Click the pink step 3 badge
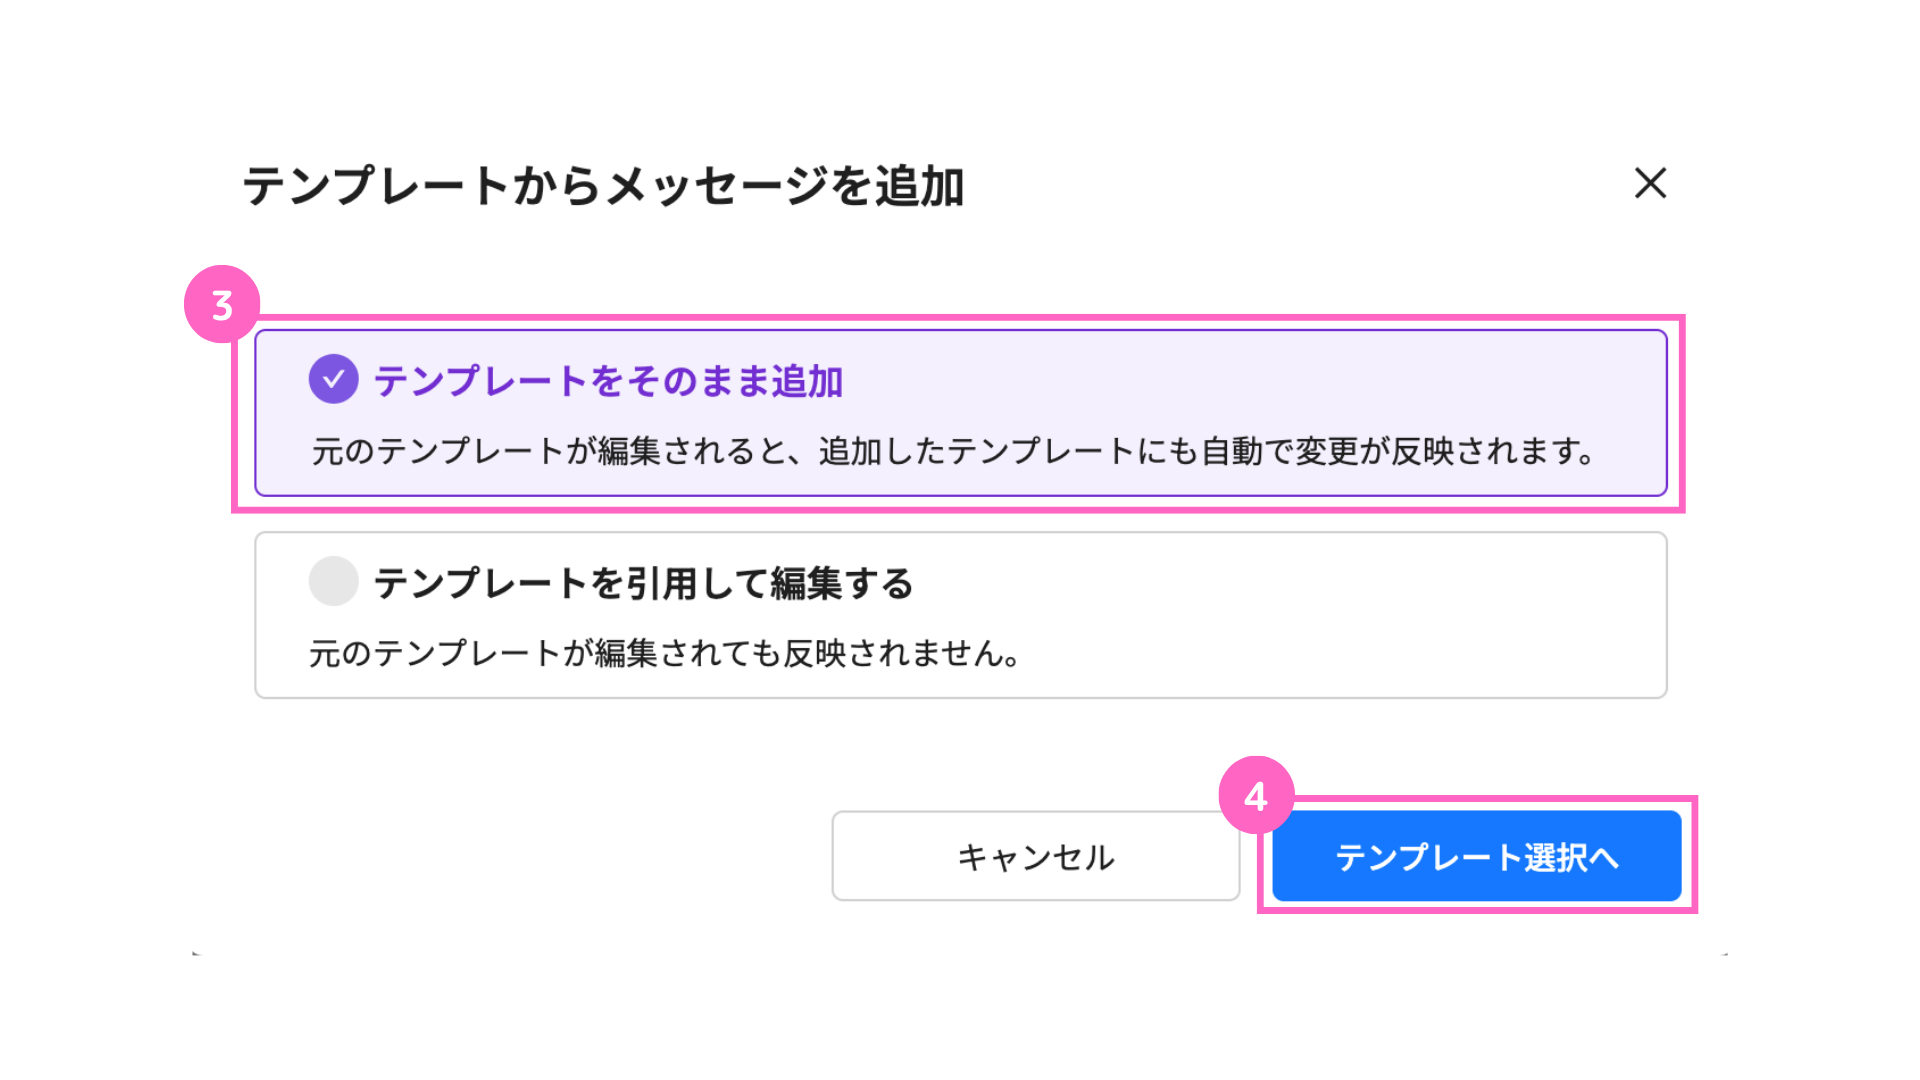This screenshot has height=1080, width=1920. (x=222, y=304)
